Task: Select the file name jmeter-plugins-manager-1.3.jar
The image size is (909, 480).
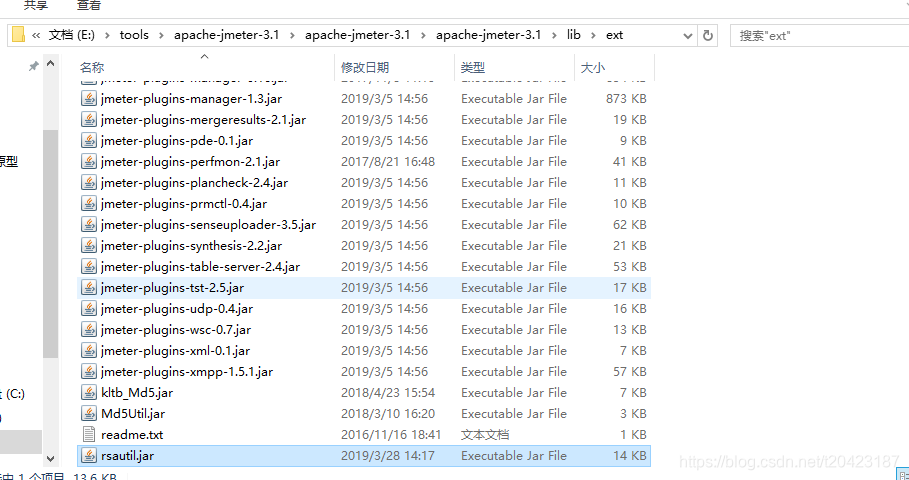Action: pyautogui.click(x=191, y=99)
